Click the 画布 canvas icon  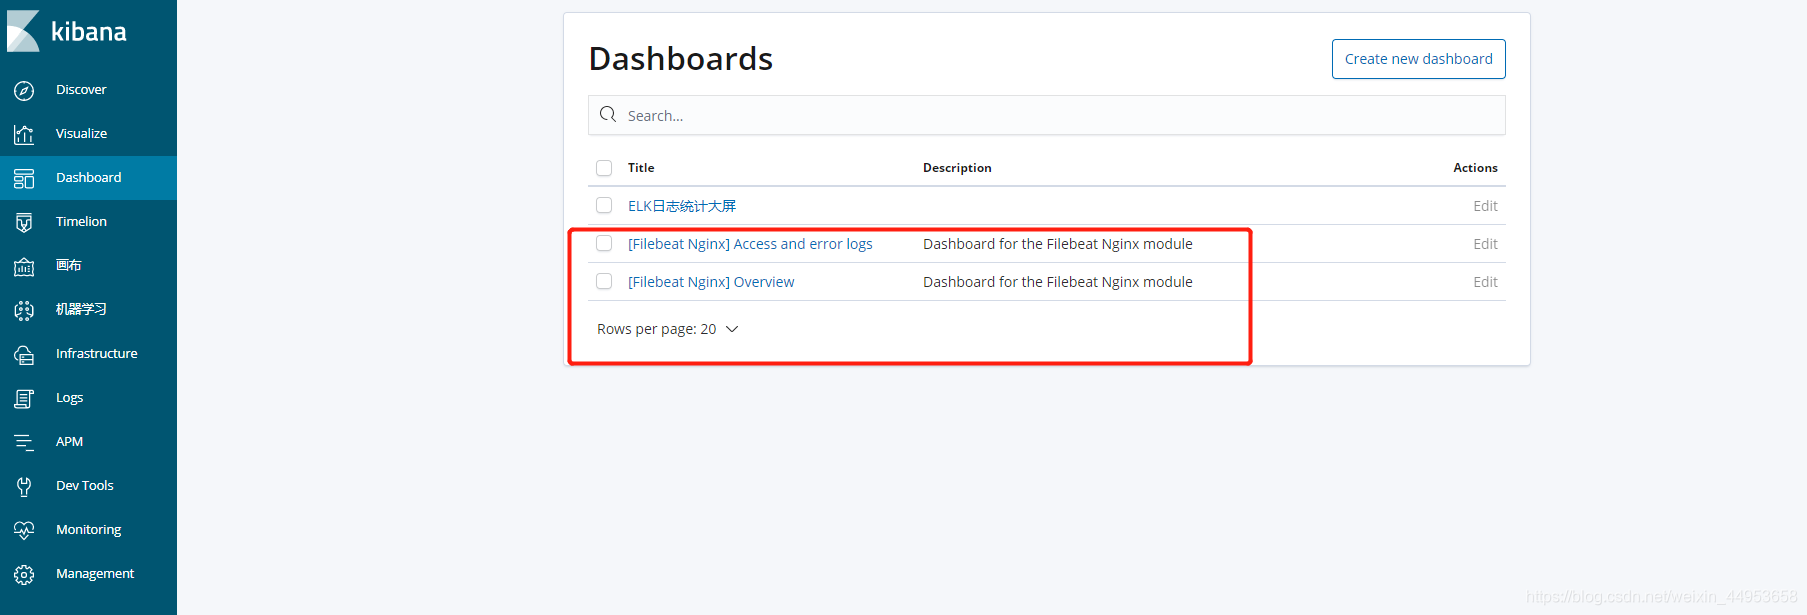(24, 266)
